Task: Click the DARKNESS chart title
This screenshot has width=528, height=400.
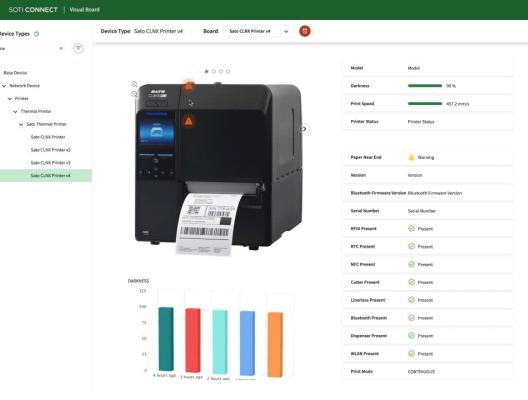Action: (x=138, y=281)
